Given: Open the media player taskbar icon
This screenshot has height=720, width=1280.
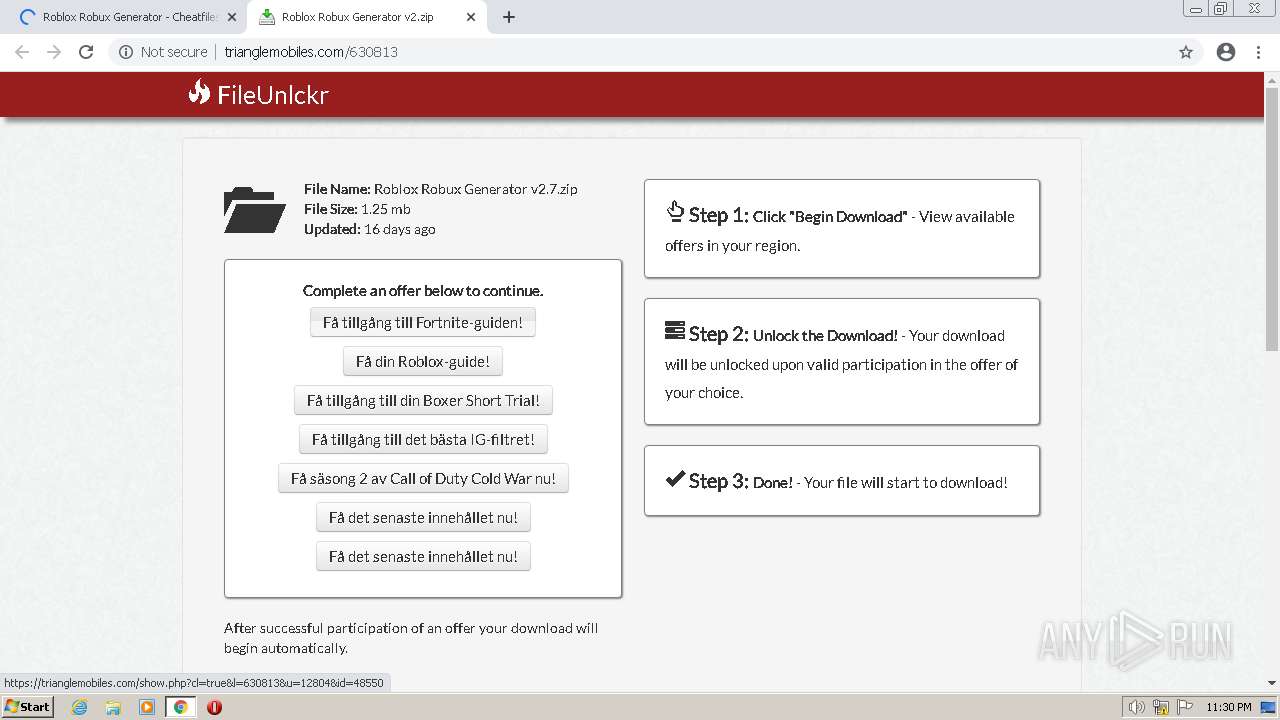Looking at the screenshot, I should (x=147, y=707).
